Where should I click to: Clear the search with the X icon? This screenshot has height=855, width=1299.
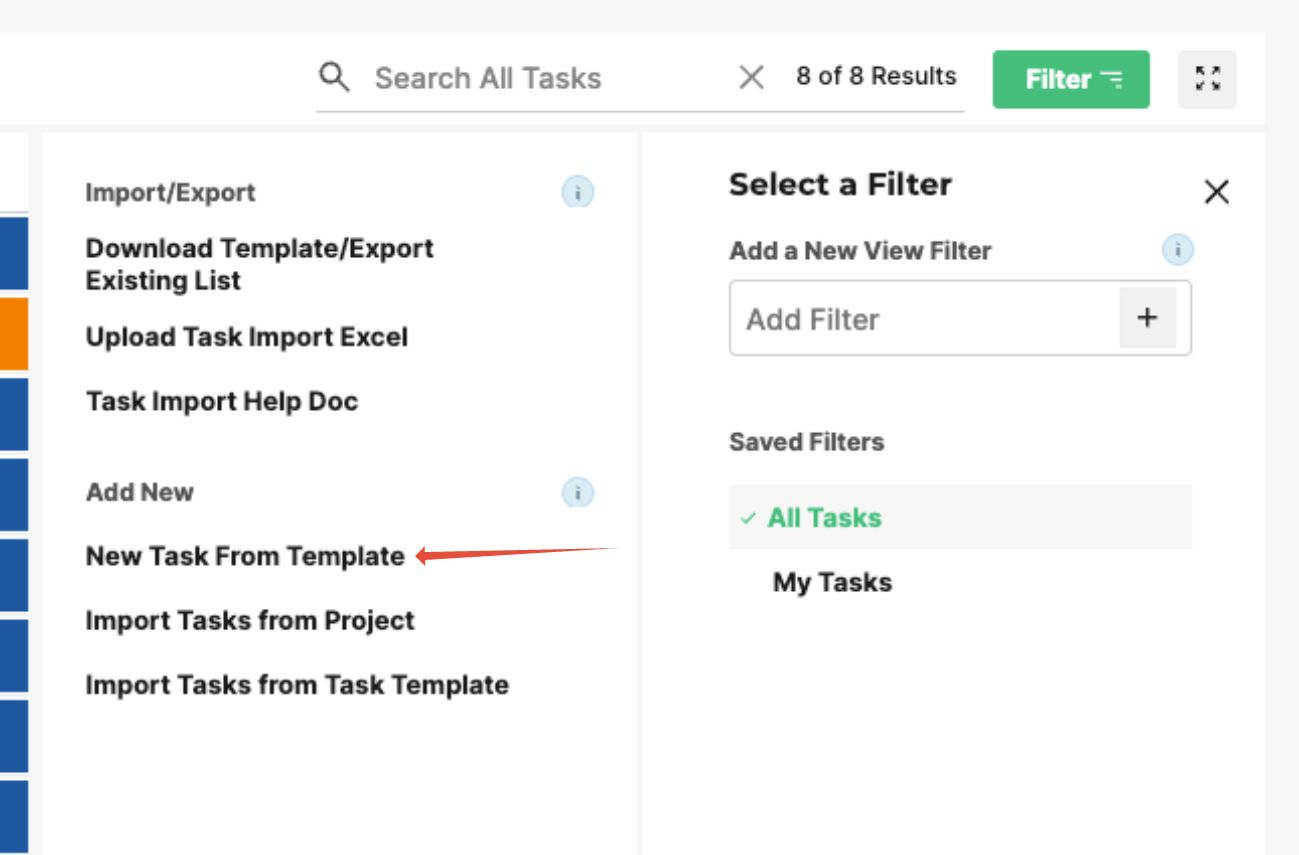point(751,77)
